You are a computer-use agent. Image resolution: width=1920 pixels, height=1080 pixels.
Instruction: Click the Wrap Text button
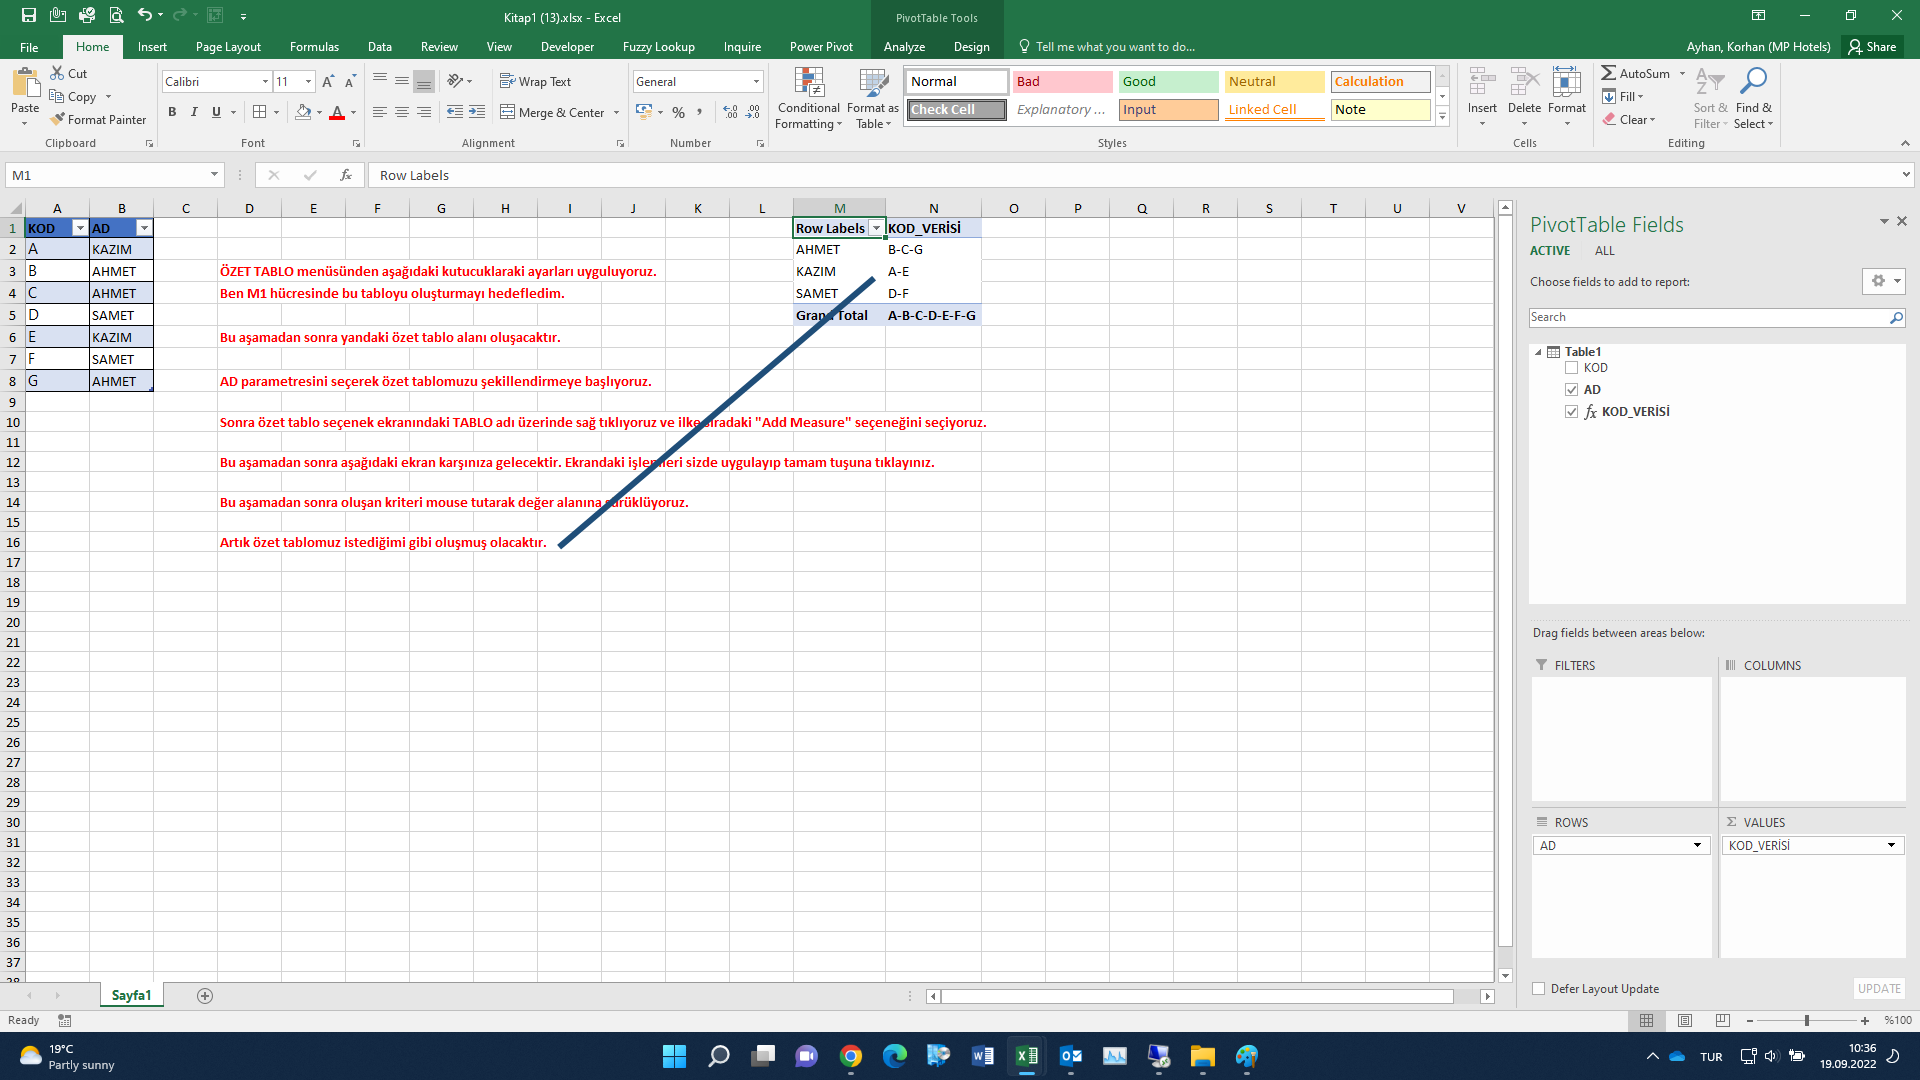536,82
